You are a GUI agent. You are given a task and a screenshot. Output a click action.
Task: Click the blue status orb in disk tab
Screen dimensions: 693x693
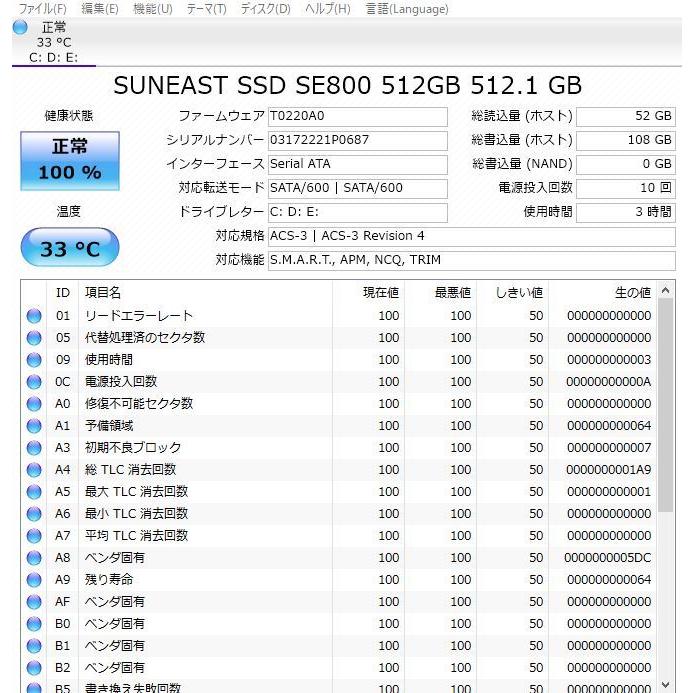point(20,27)
